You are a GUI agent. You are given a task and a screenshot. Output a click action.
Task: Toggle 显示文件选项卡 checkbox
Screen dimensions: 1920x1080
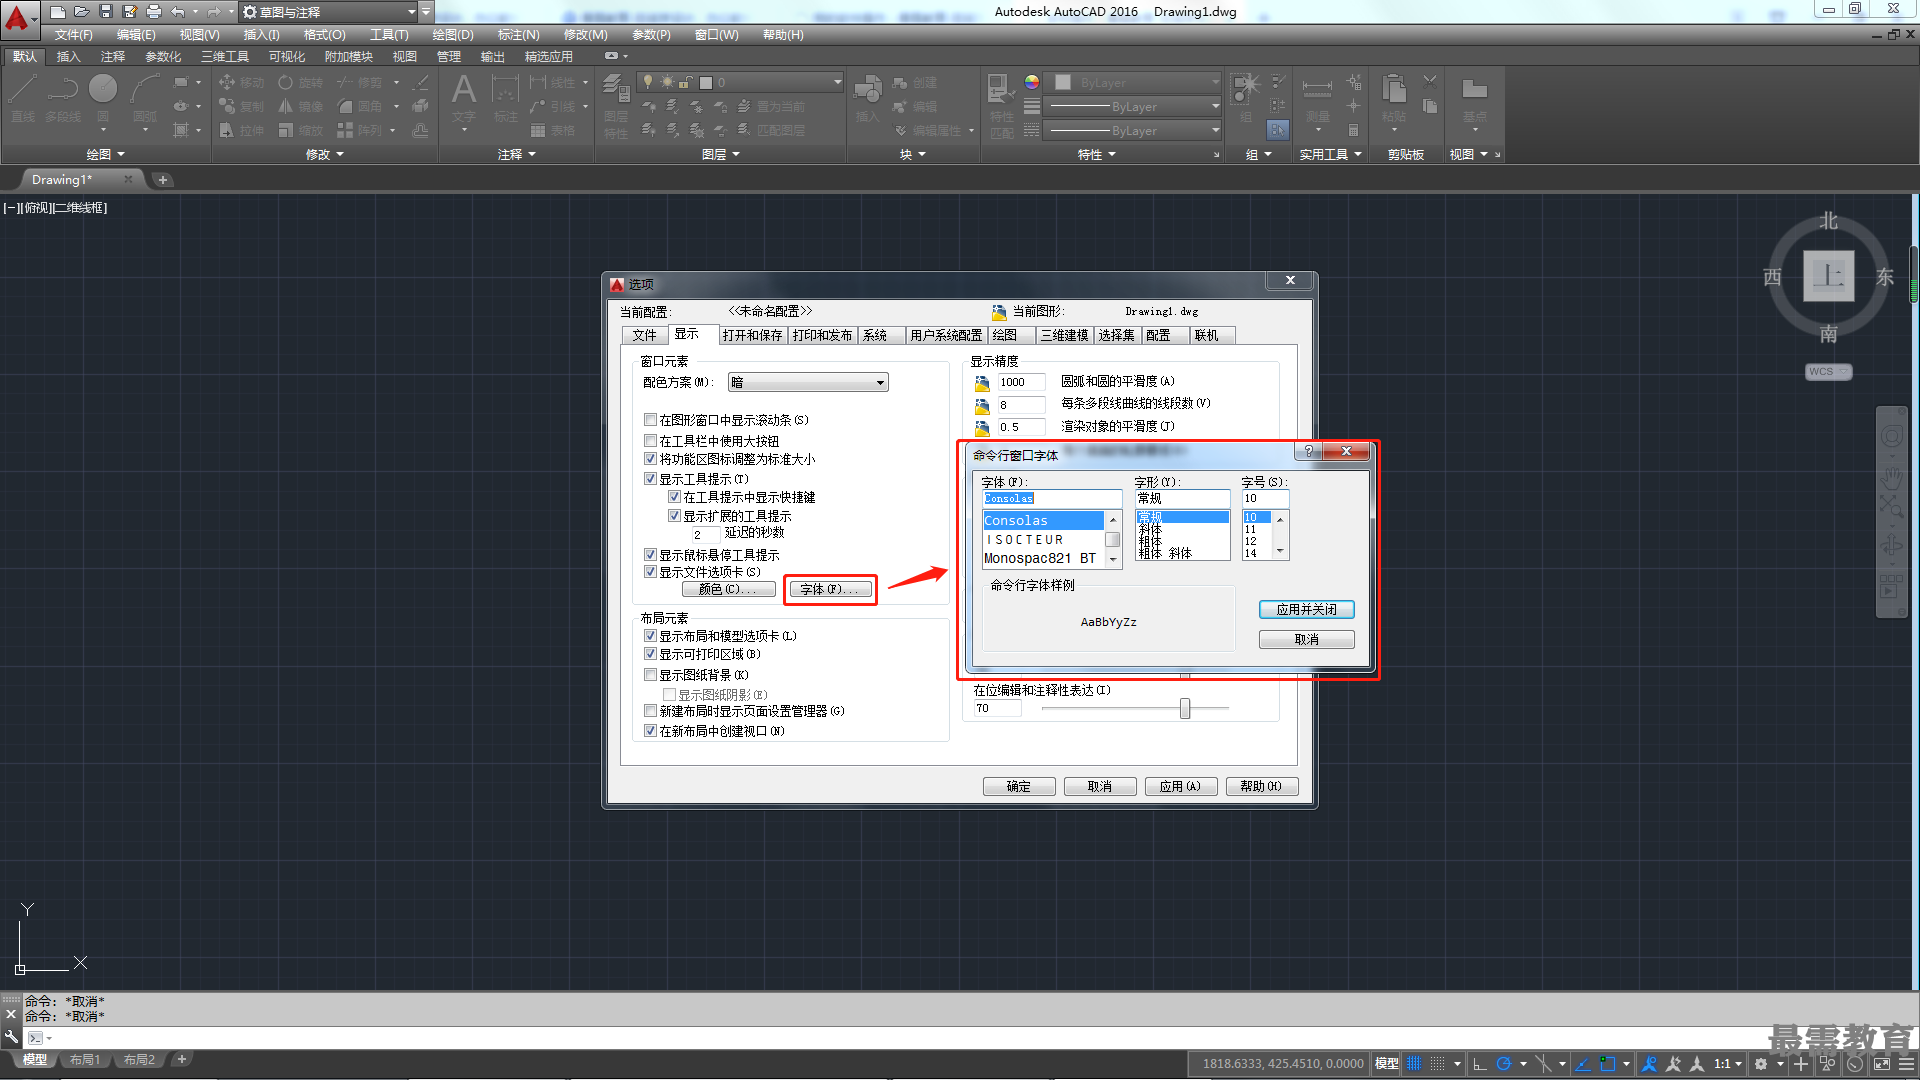(651, 572)
